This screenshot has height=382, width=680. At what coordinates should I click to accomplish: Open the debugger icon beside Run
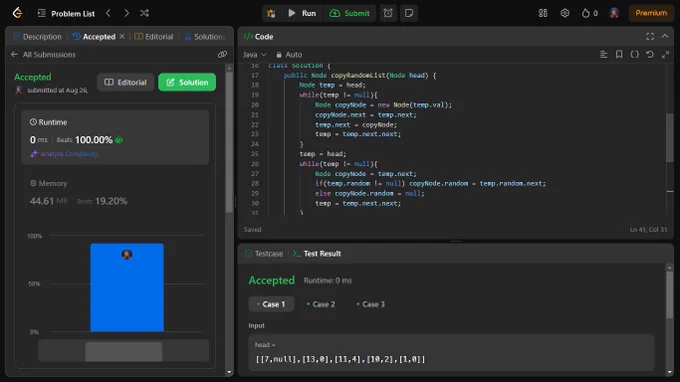pyautogui.click(x=271, y=13)
